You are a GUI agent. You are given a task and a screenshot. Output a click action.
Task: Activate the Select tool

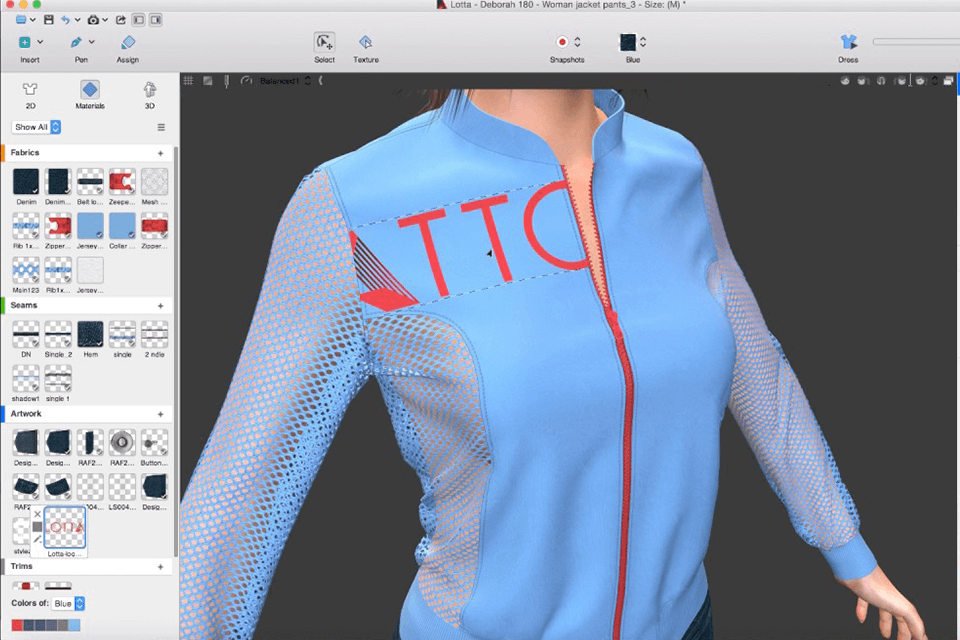click(324, 42)
